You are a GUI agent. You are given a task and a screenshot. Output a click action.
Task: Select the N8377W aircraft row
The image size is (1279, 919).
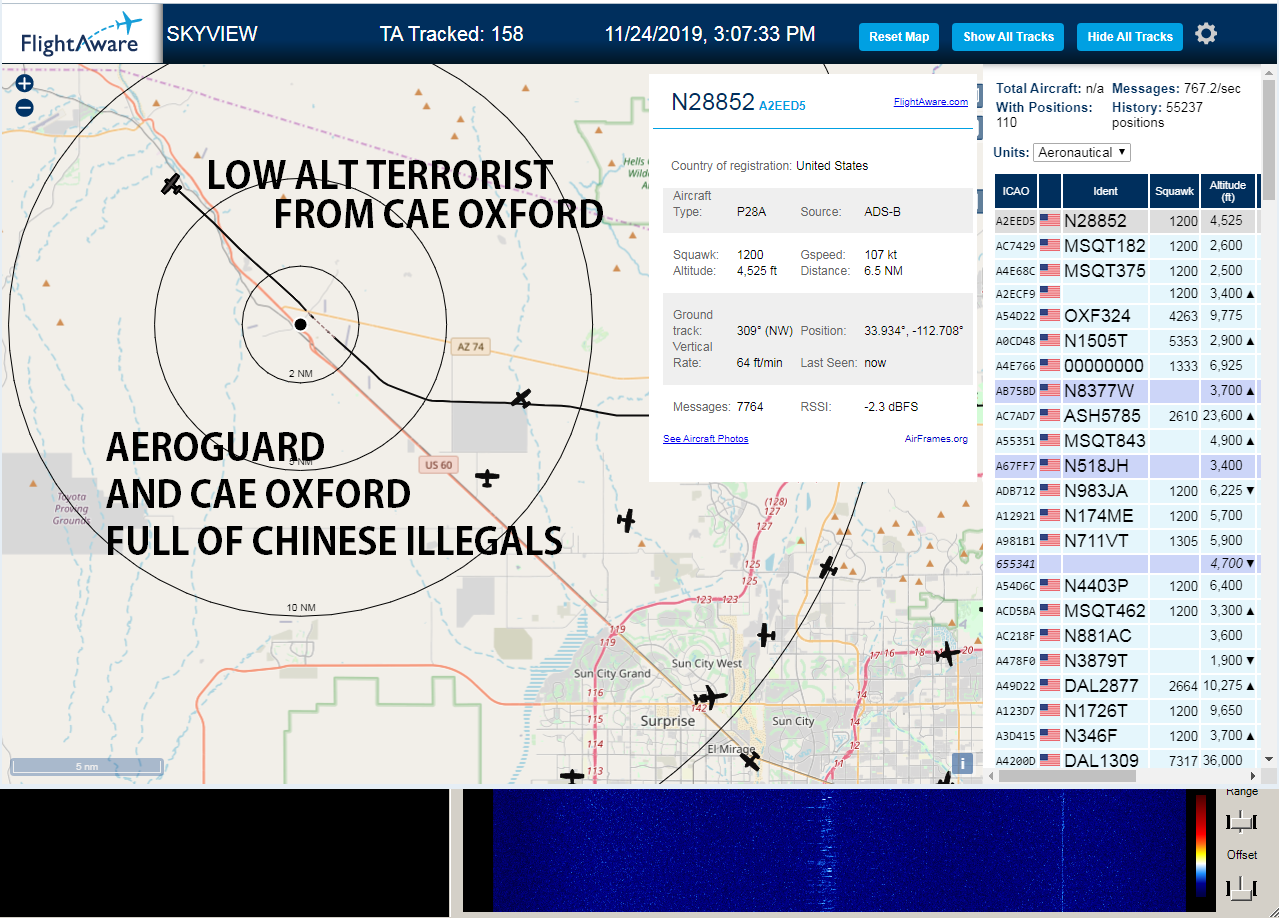(x=1127, y=391)
